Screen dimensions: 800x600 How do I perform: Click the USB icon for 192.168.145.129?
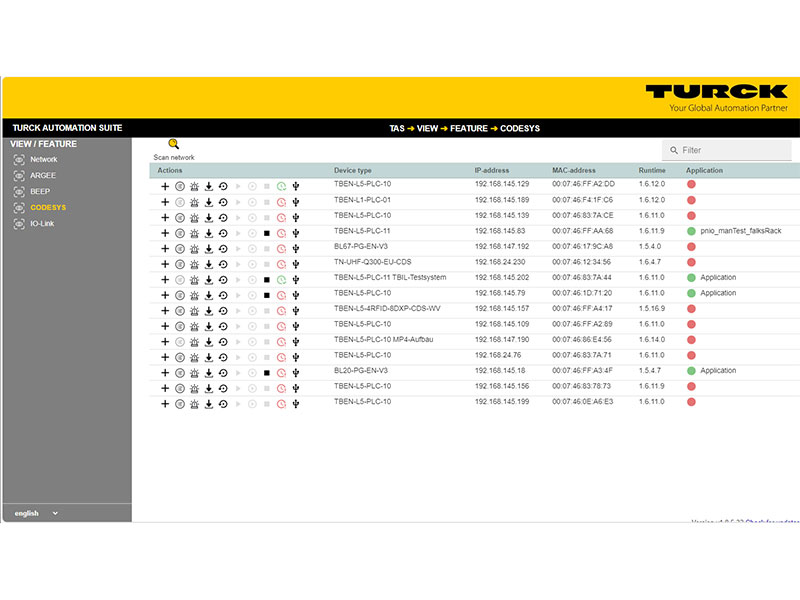[x=296, y=187]
